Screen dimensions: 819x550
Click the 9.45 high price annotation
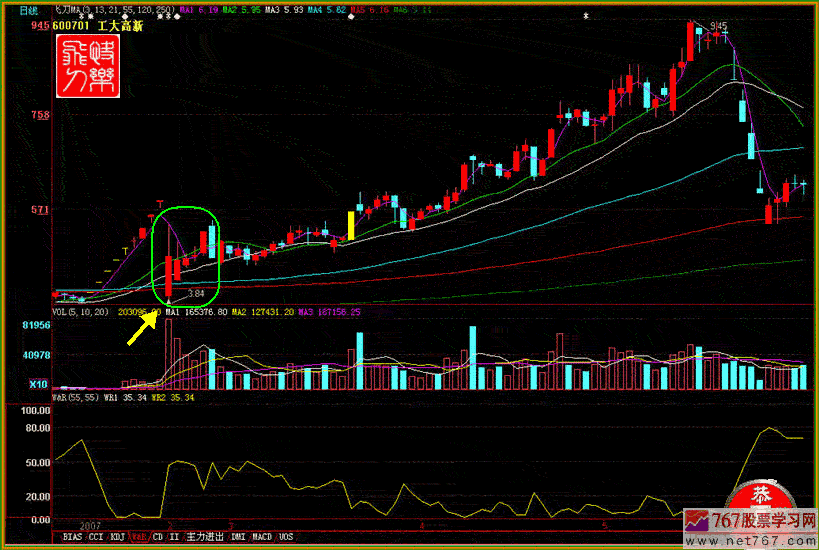(719, 25)
